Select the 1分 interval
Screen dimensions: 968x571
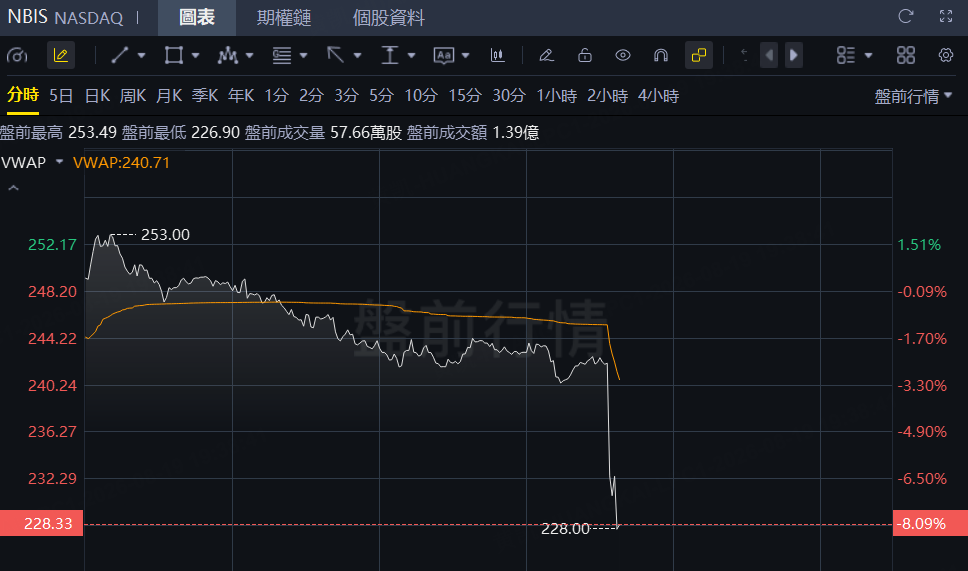(x=277, y=96)
